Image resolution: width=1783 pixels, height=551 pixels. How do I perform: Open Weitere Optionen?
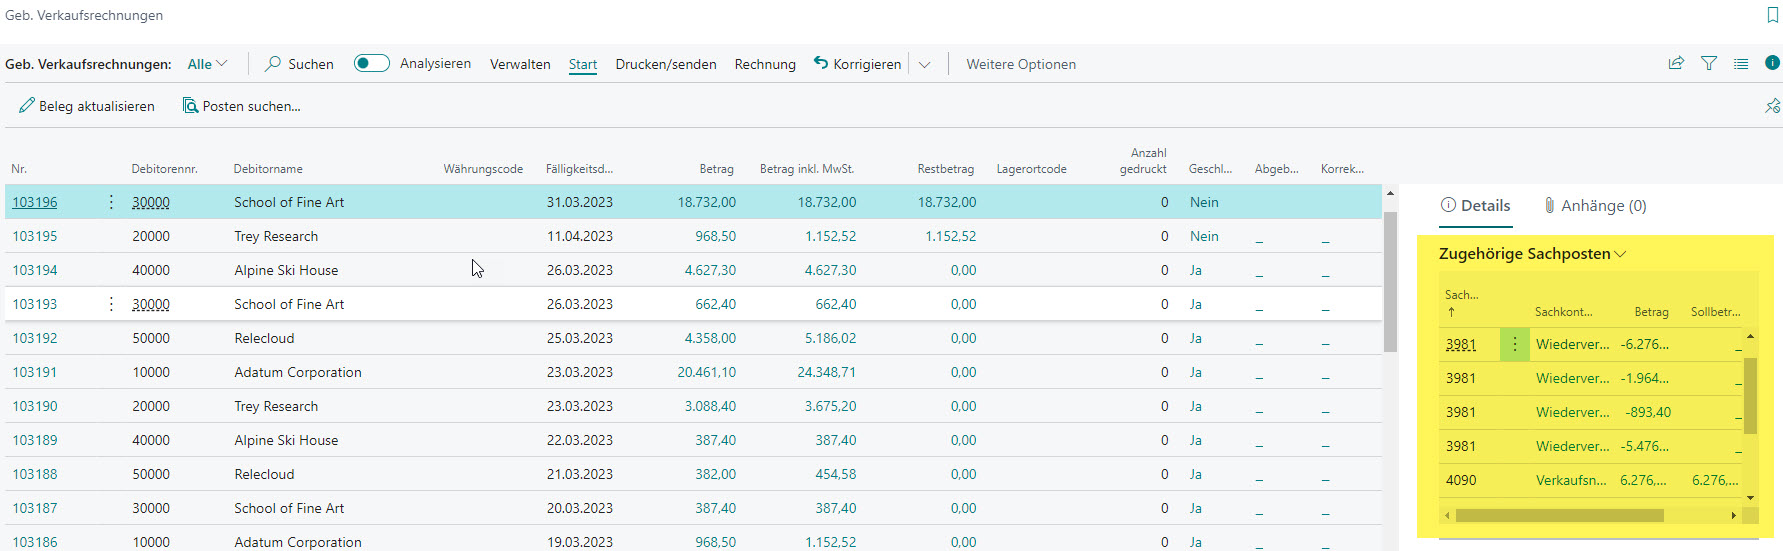coord(1021,64)
